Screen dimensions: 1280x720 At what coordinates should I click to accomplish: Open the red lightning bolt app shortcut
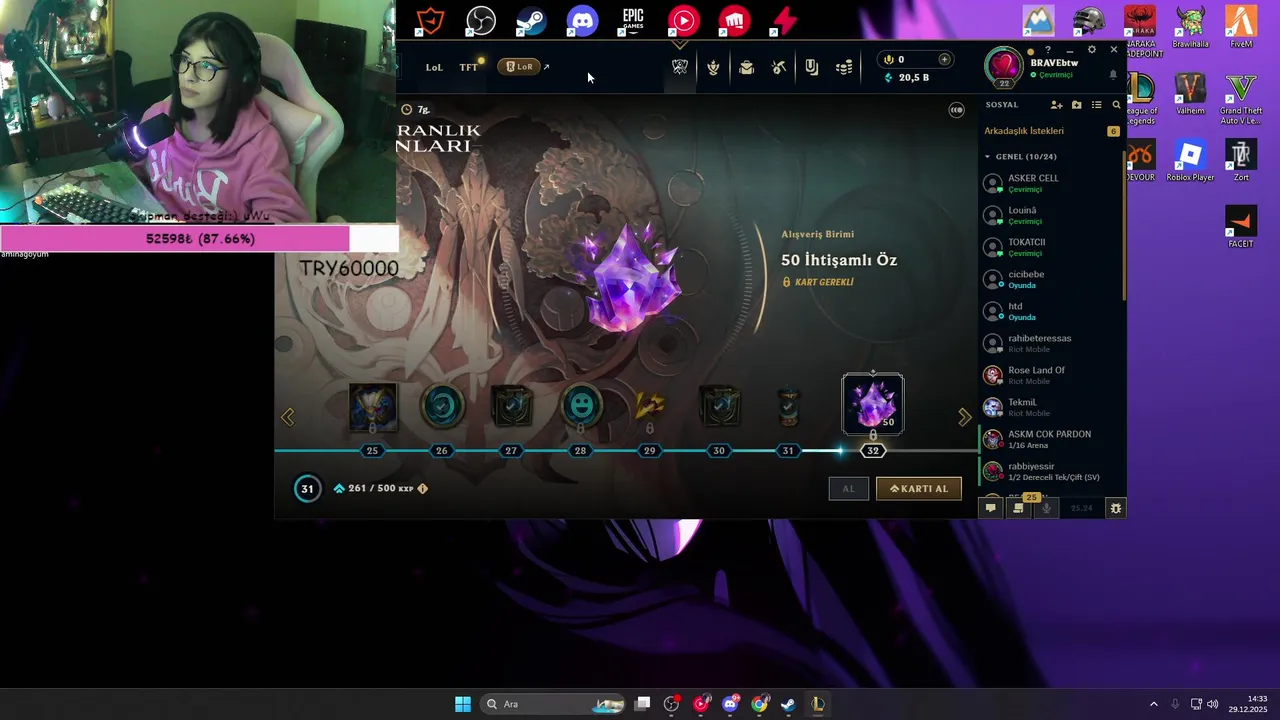(786, 20)
